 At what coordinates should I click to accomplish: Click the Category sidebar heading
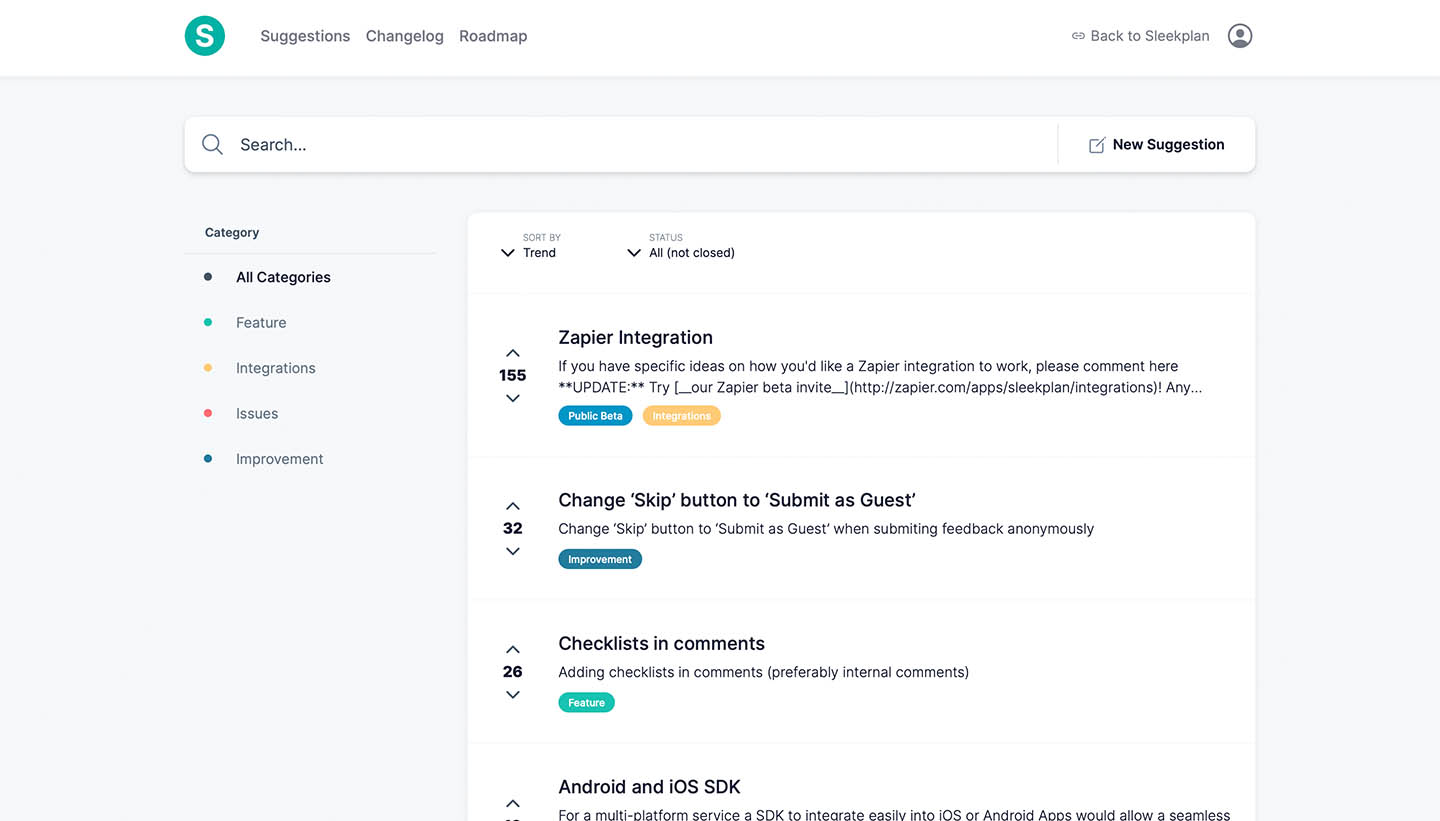click(x=232, y=233)
